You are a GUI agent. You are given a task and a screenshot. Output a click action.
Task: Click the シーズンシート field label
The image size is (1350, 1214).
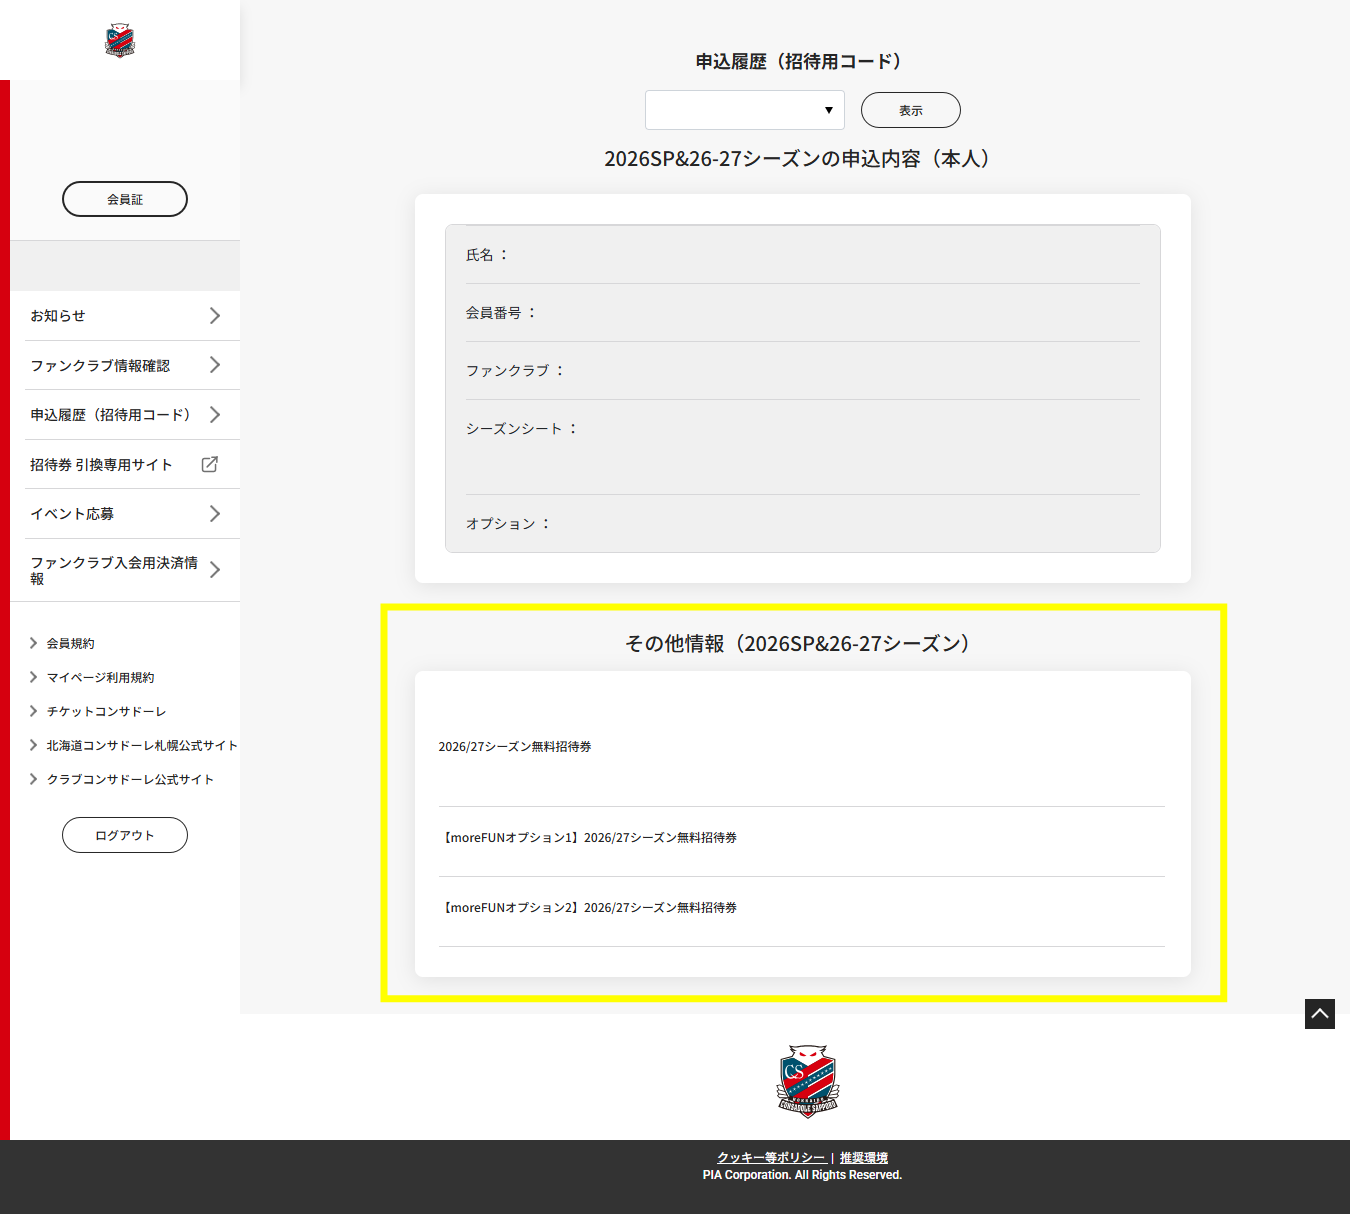click(522, 429)
